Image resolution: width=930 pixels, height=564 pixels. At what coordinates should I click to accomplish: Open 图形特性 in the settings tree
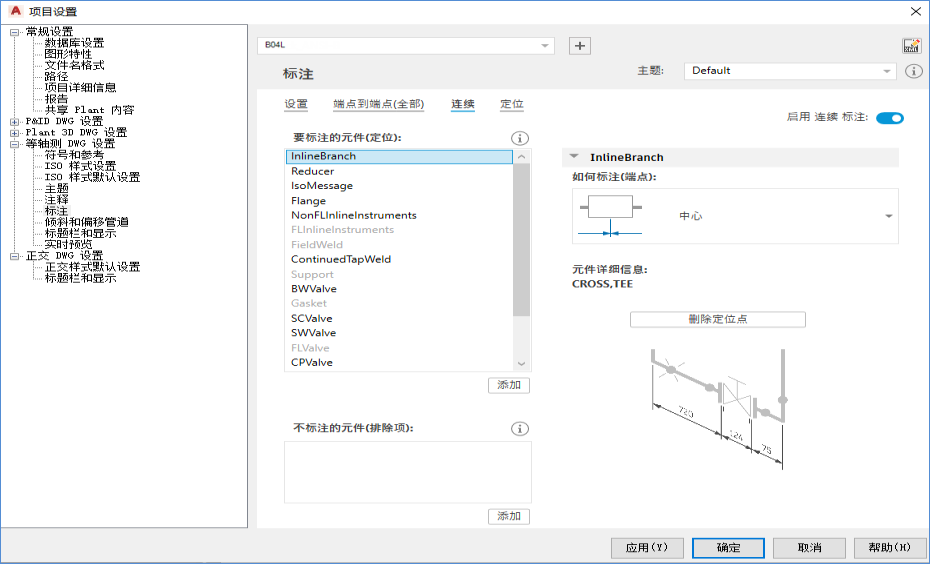coord(68,54)
